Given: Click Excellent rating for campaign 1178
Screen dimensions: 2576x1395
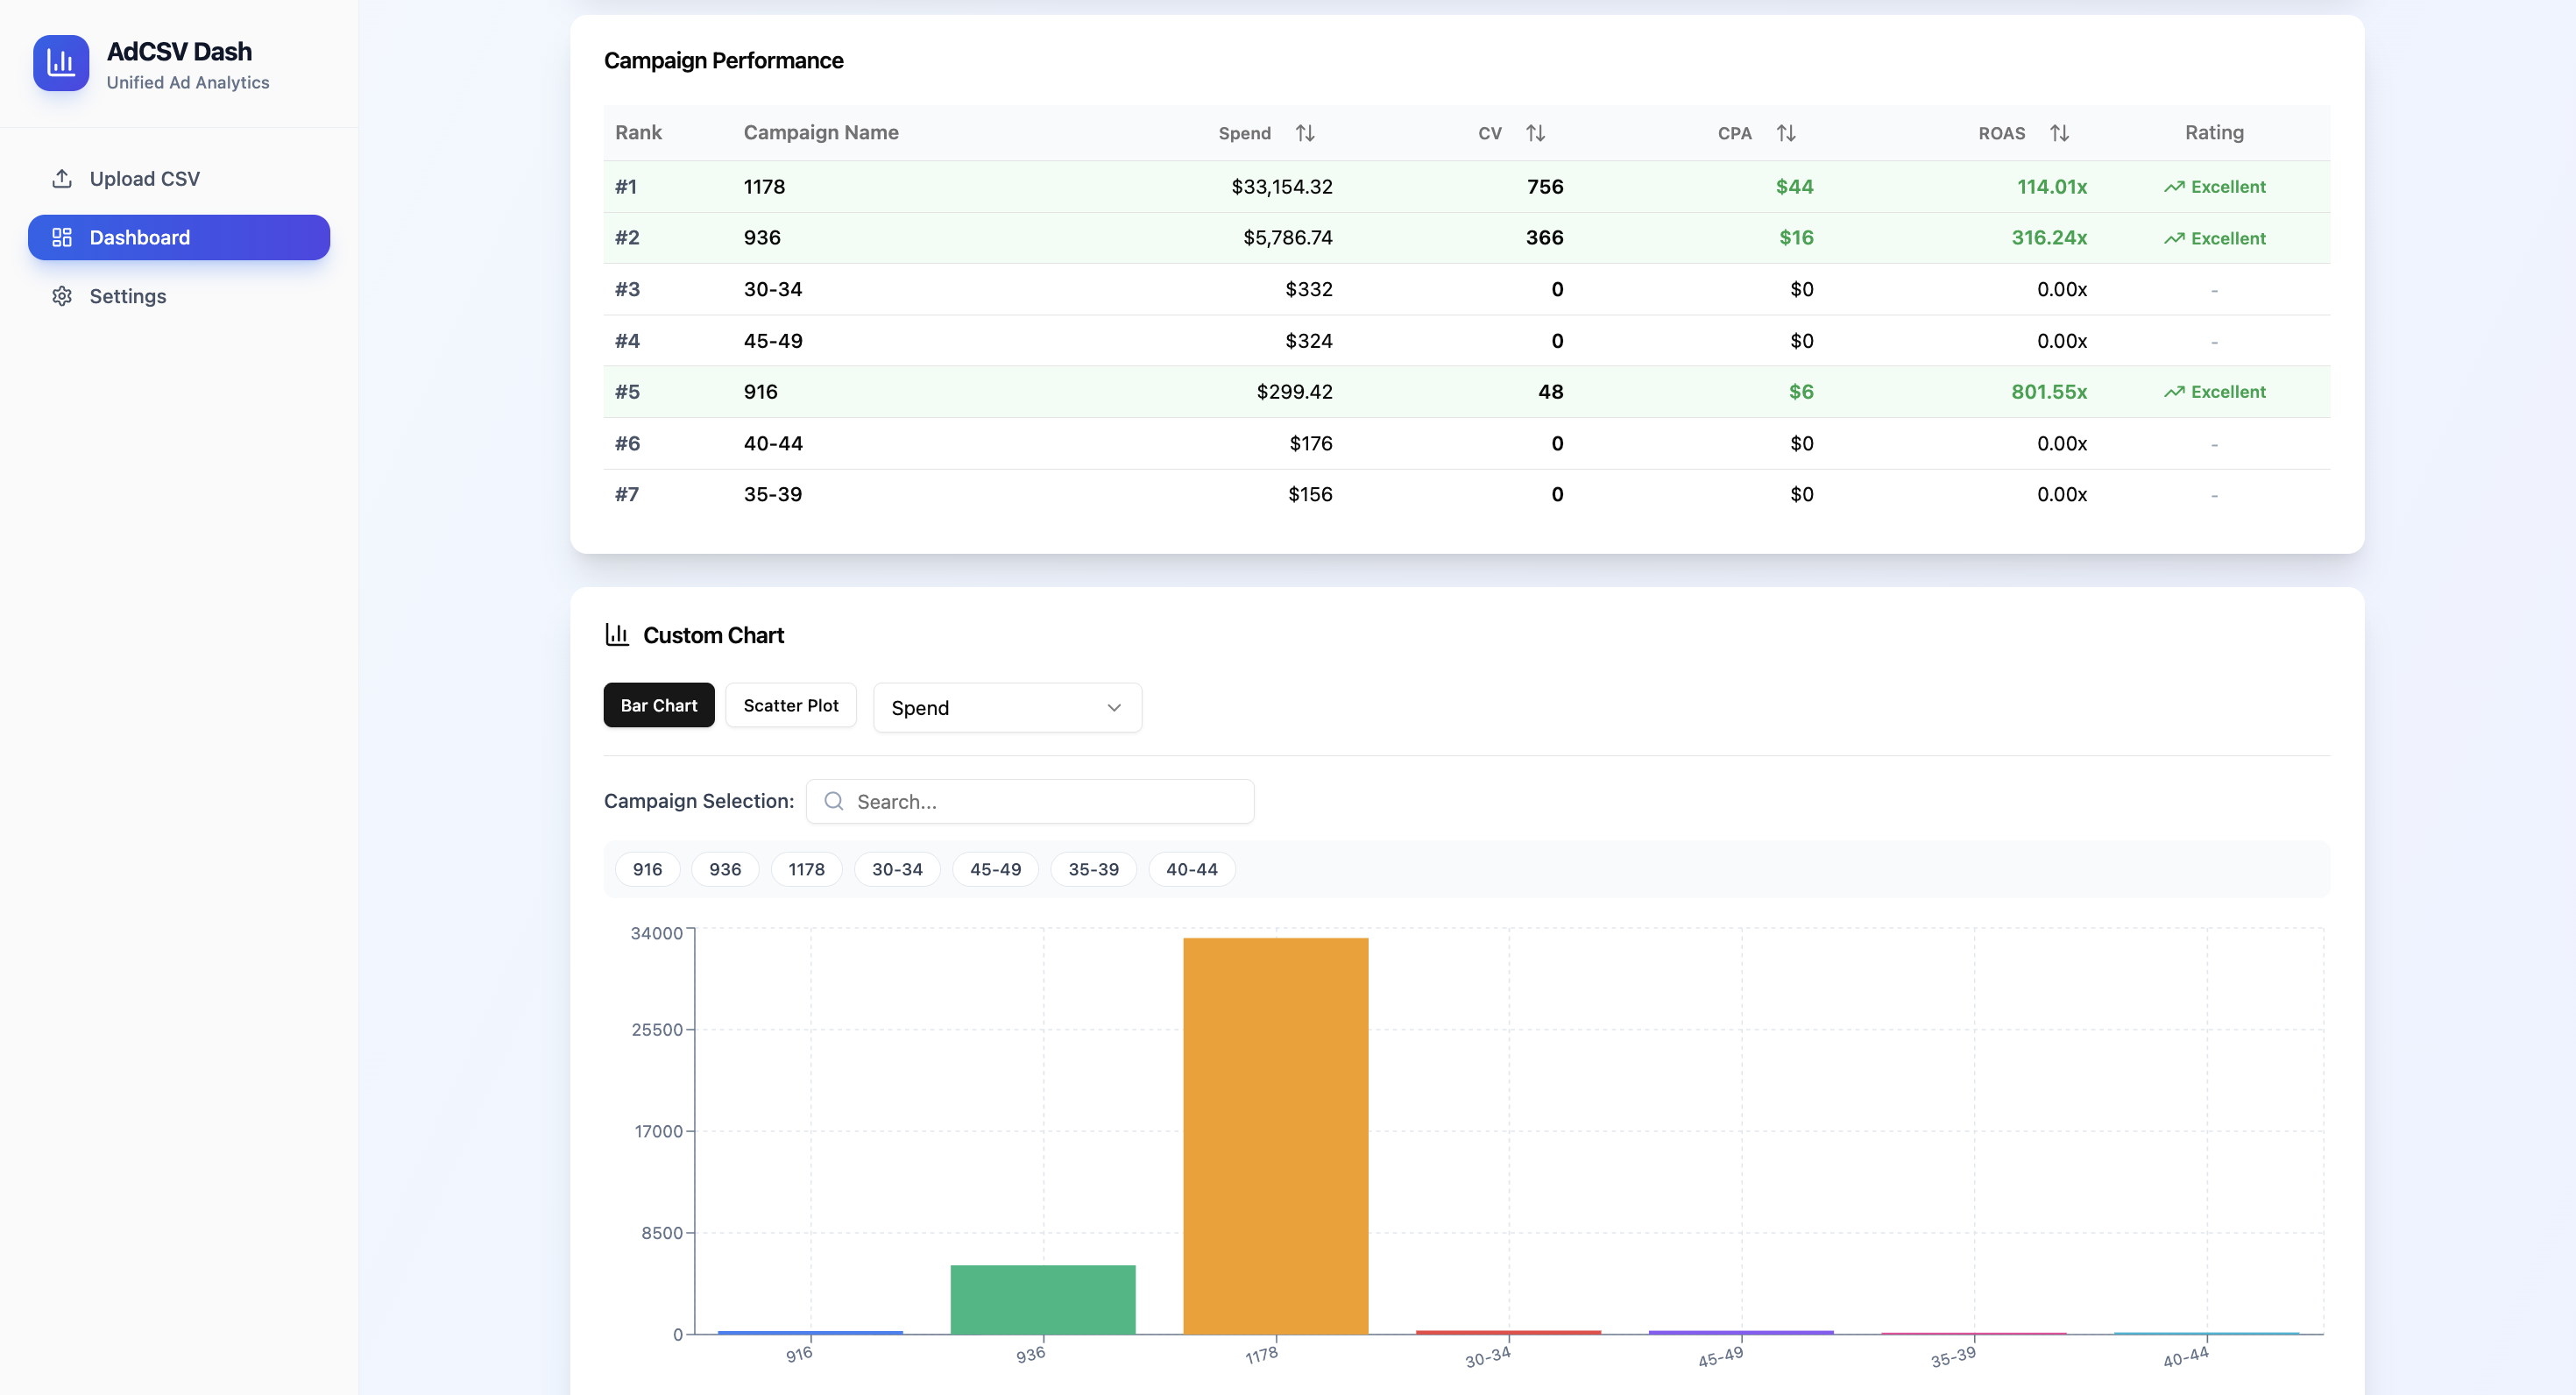Looking at the screenshot, I should coord(2215,186).
